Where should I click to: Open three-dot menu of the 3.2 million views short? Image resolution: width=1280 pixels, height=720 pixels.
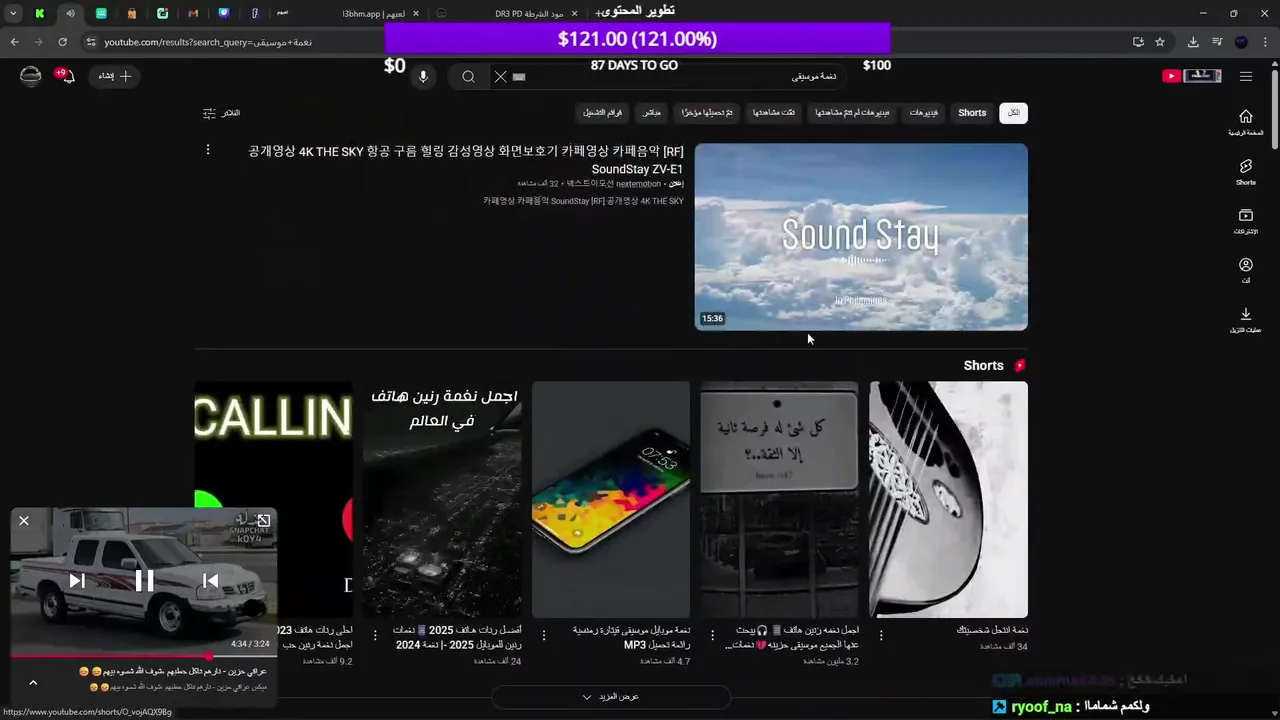(x=712, y=635)
